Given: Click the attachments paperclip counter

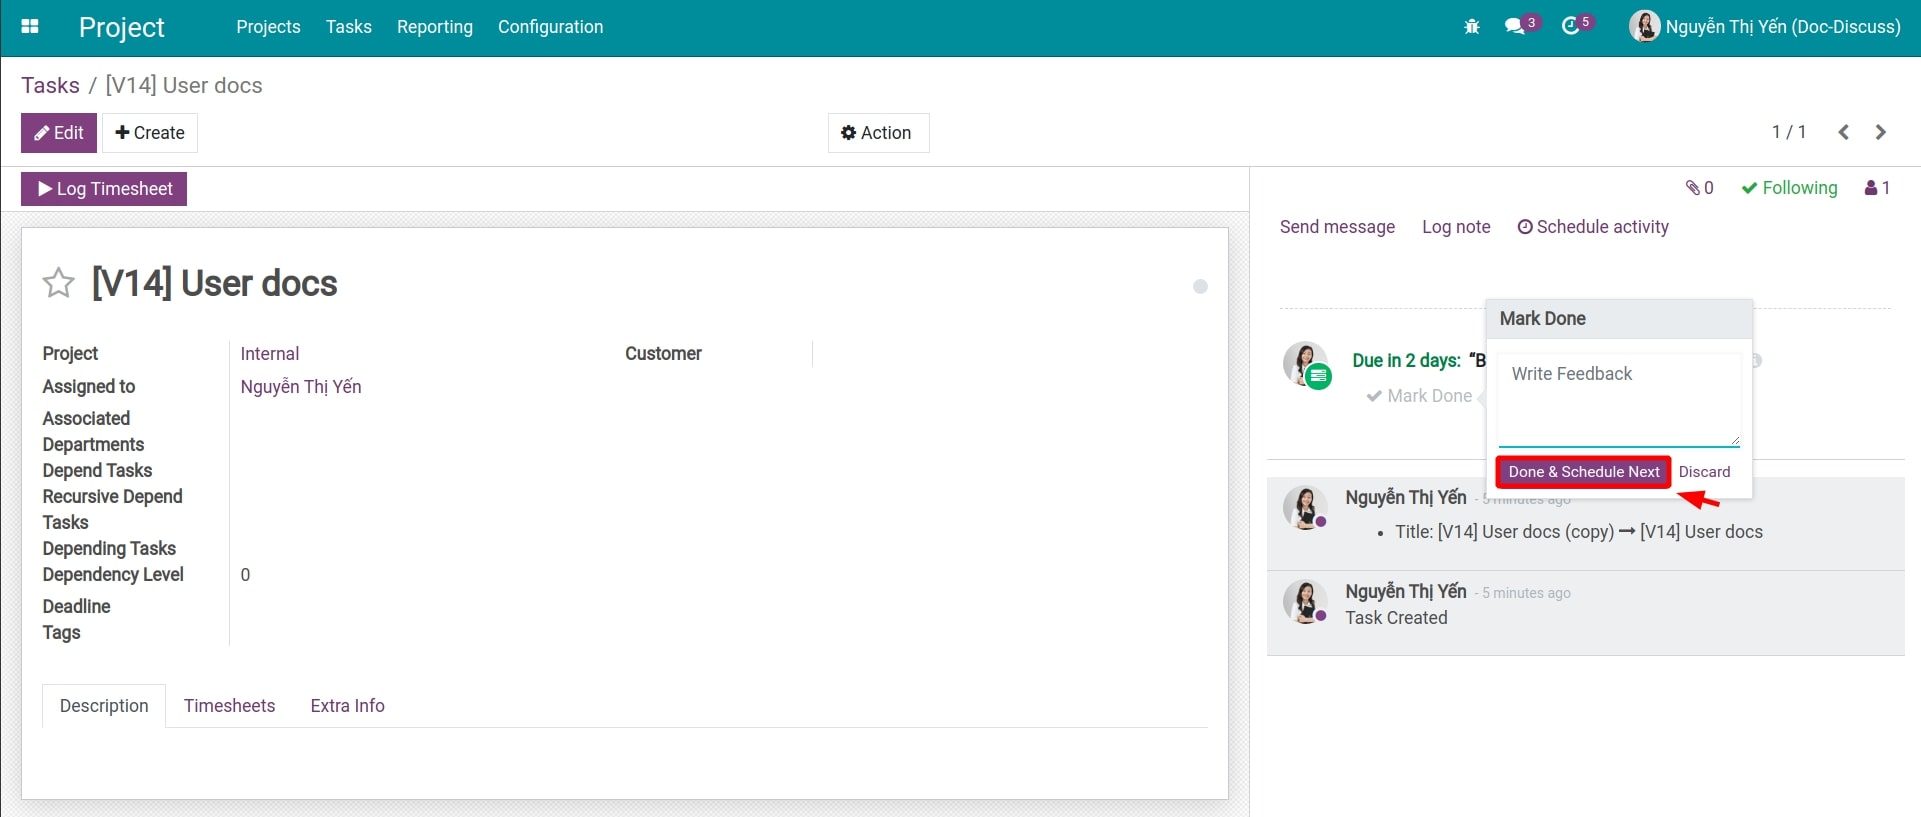Looking at the screenshot, I should 1699,188.
